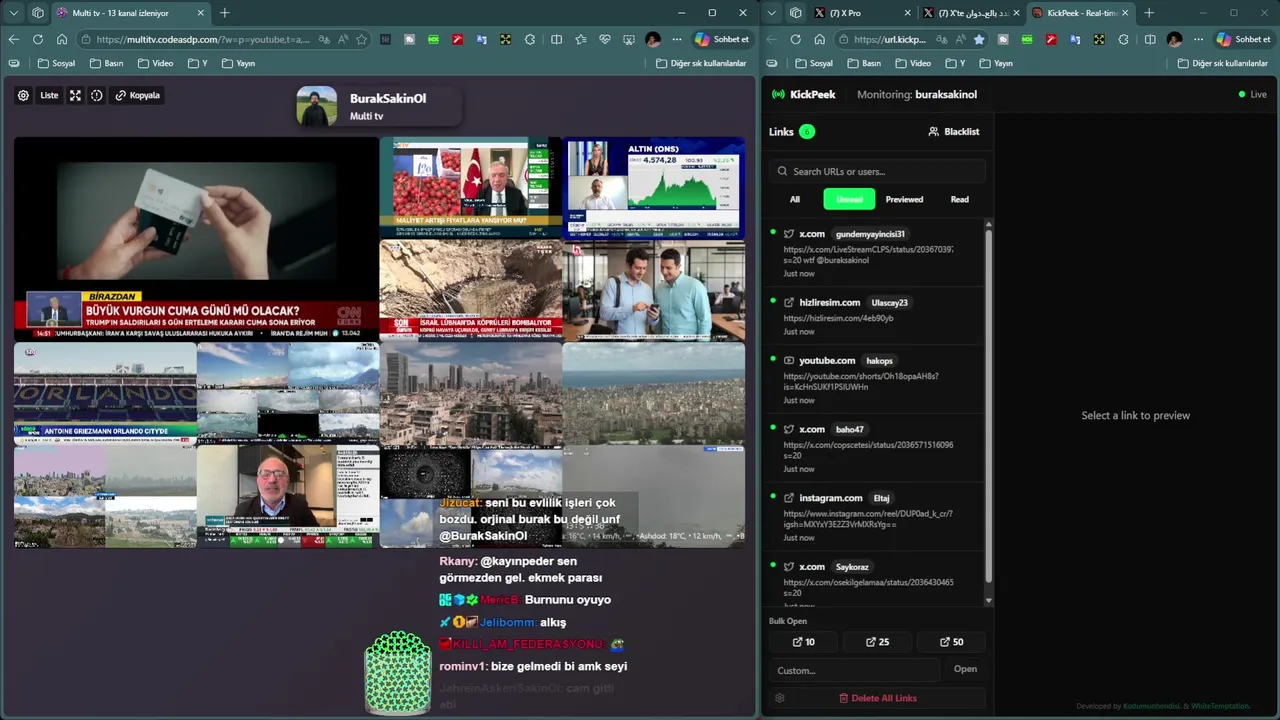This screenshot has height=720, width=1280.
Task: Open KickPeek settings gear at panel bottom
Action: [x=780, y=698]
